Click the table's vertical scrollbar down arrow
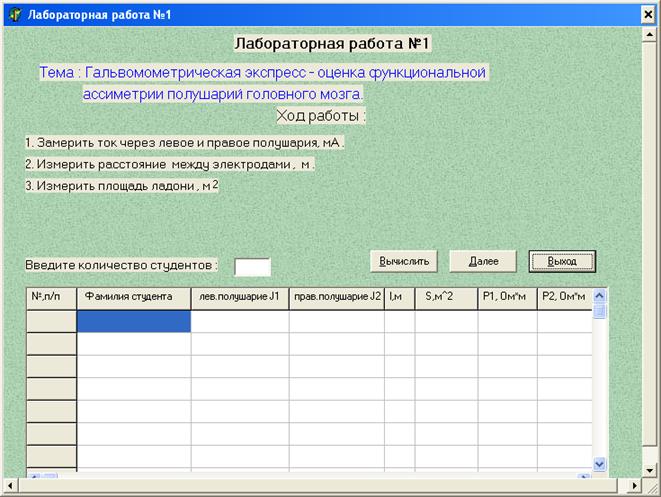 [600, 464]
